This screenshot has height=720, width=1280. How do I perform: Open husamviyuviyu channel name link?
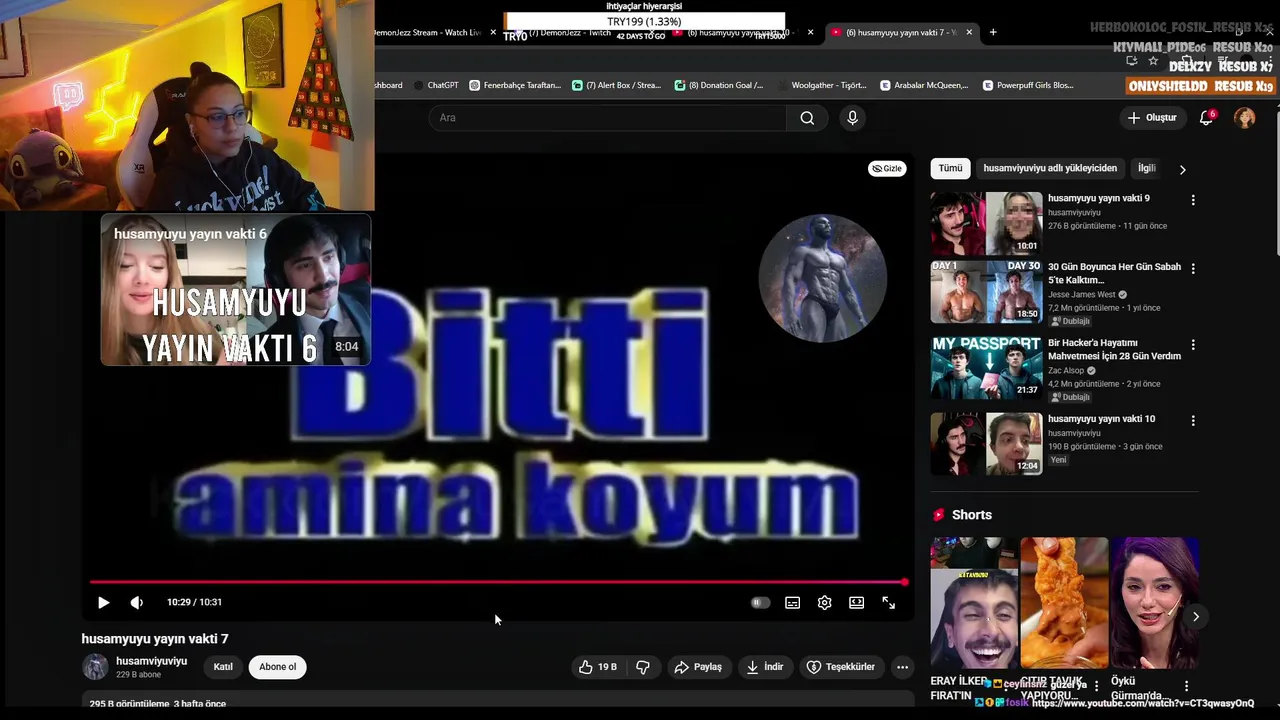point(151,661)
